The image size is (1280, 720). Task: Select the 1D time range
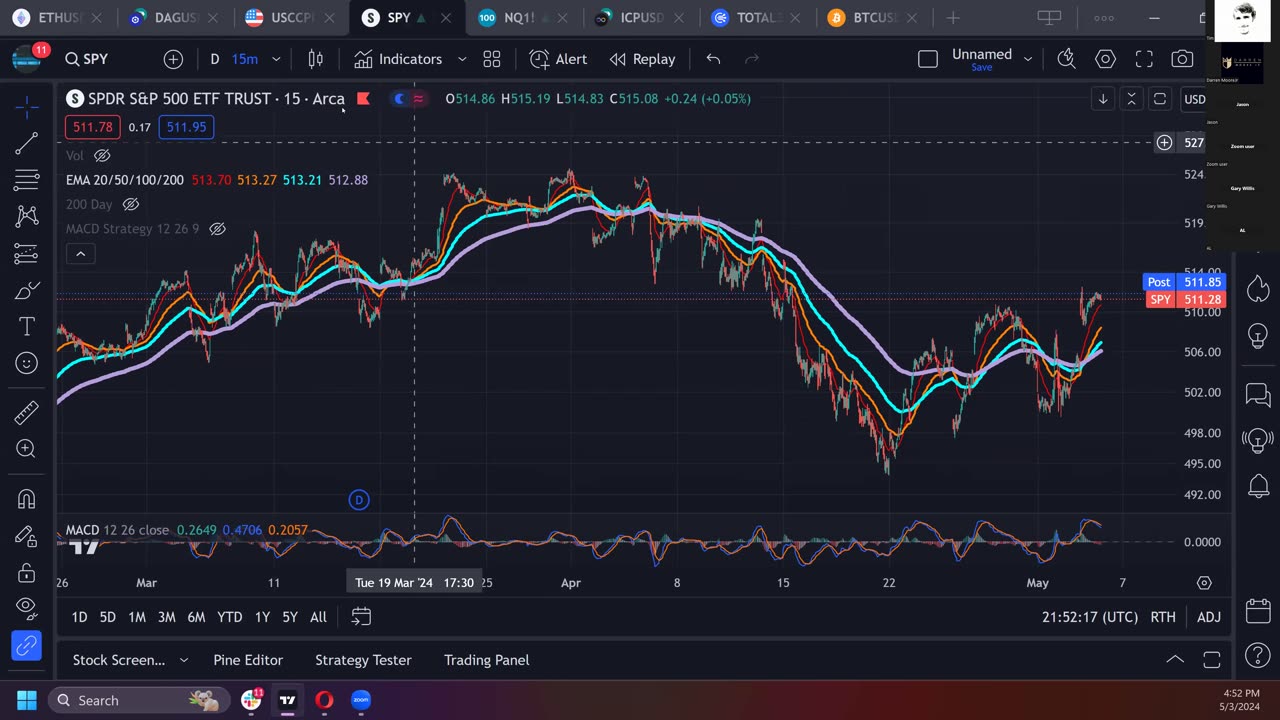pyautogui.click(x=79, y=617)
